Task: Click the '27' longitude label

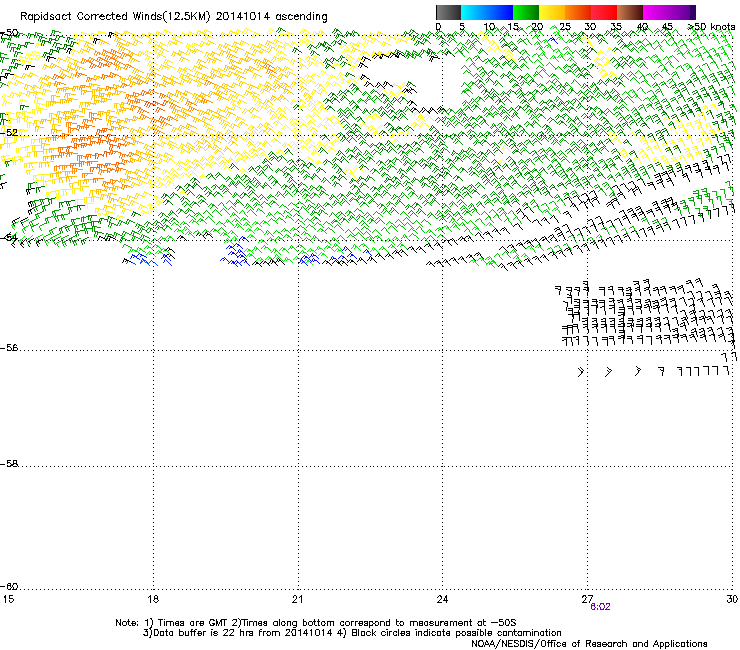Action: (x=587, y=599)
